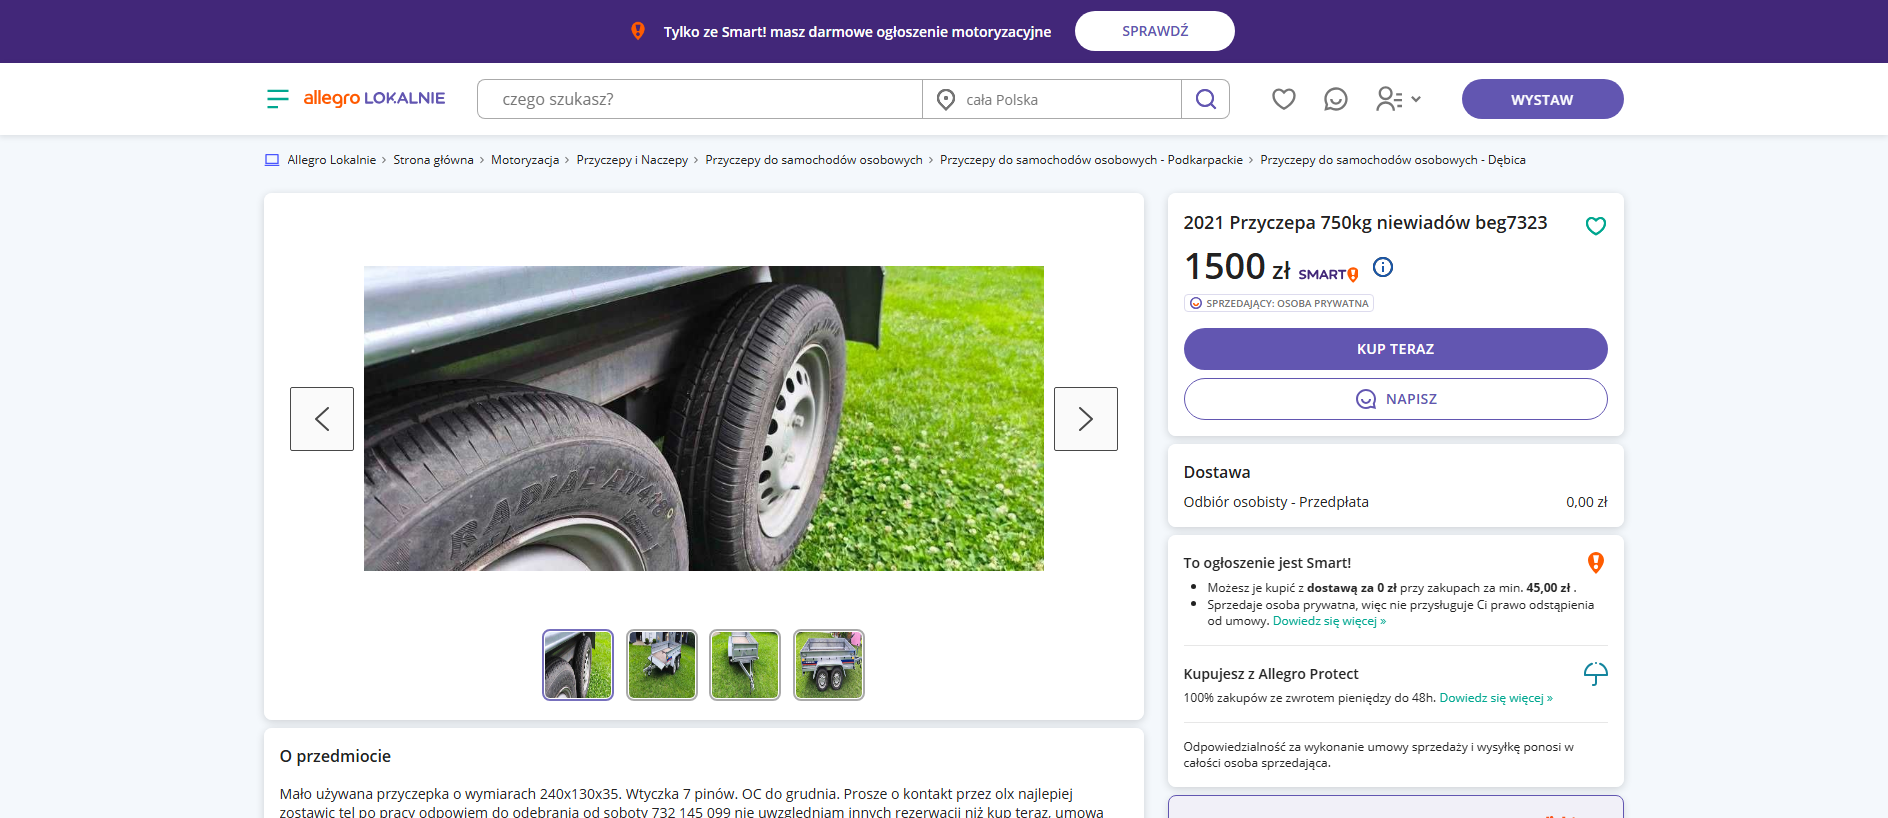Expand the user account menu

point(1398,99)
